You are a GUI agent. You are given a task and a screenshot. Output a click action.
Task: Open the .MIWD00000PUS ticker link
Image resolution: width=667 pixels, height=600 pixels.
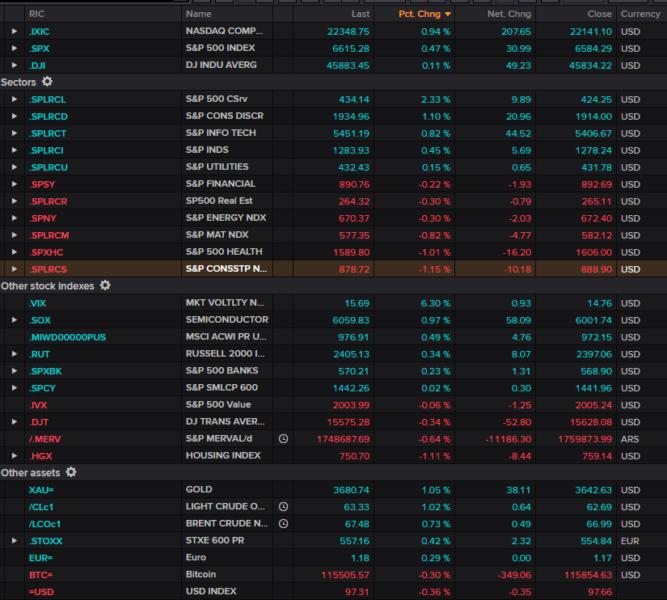click(x=68, y=337)
